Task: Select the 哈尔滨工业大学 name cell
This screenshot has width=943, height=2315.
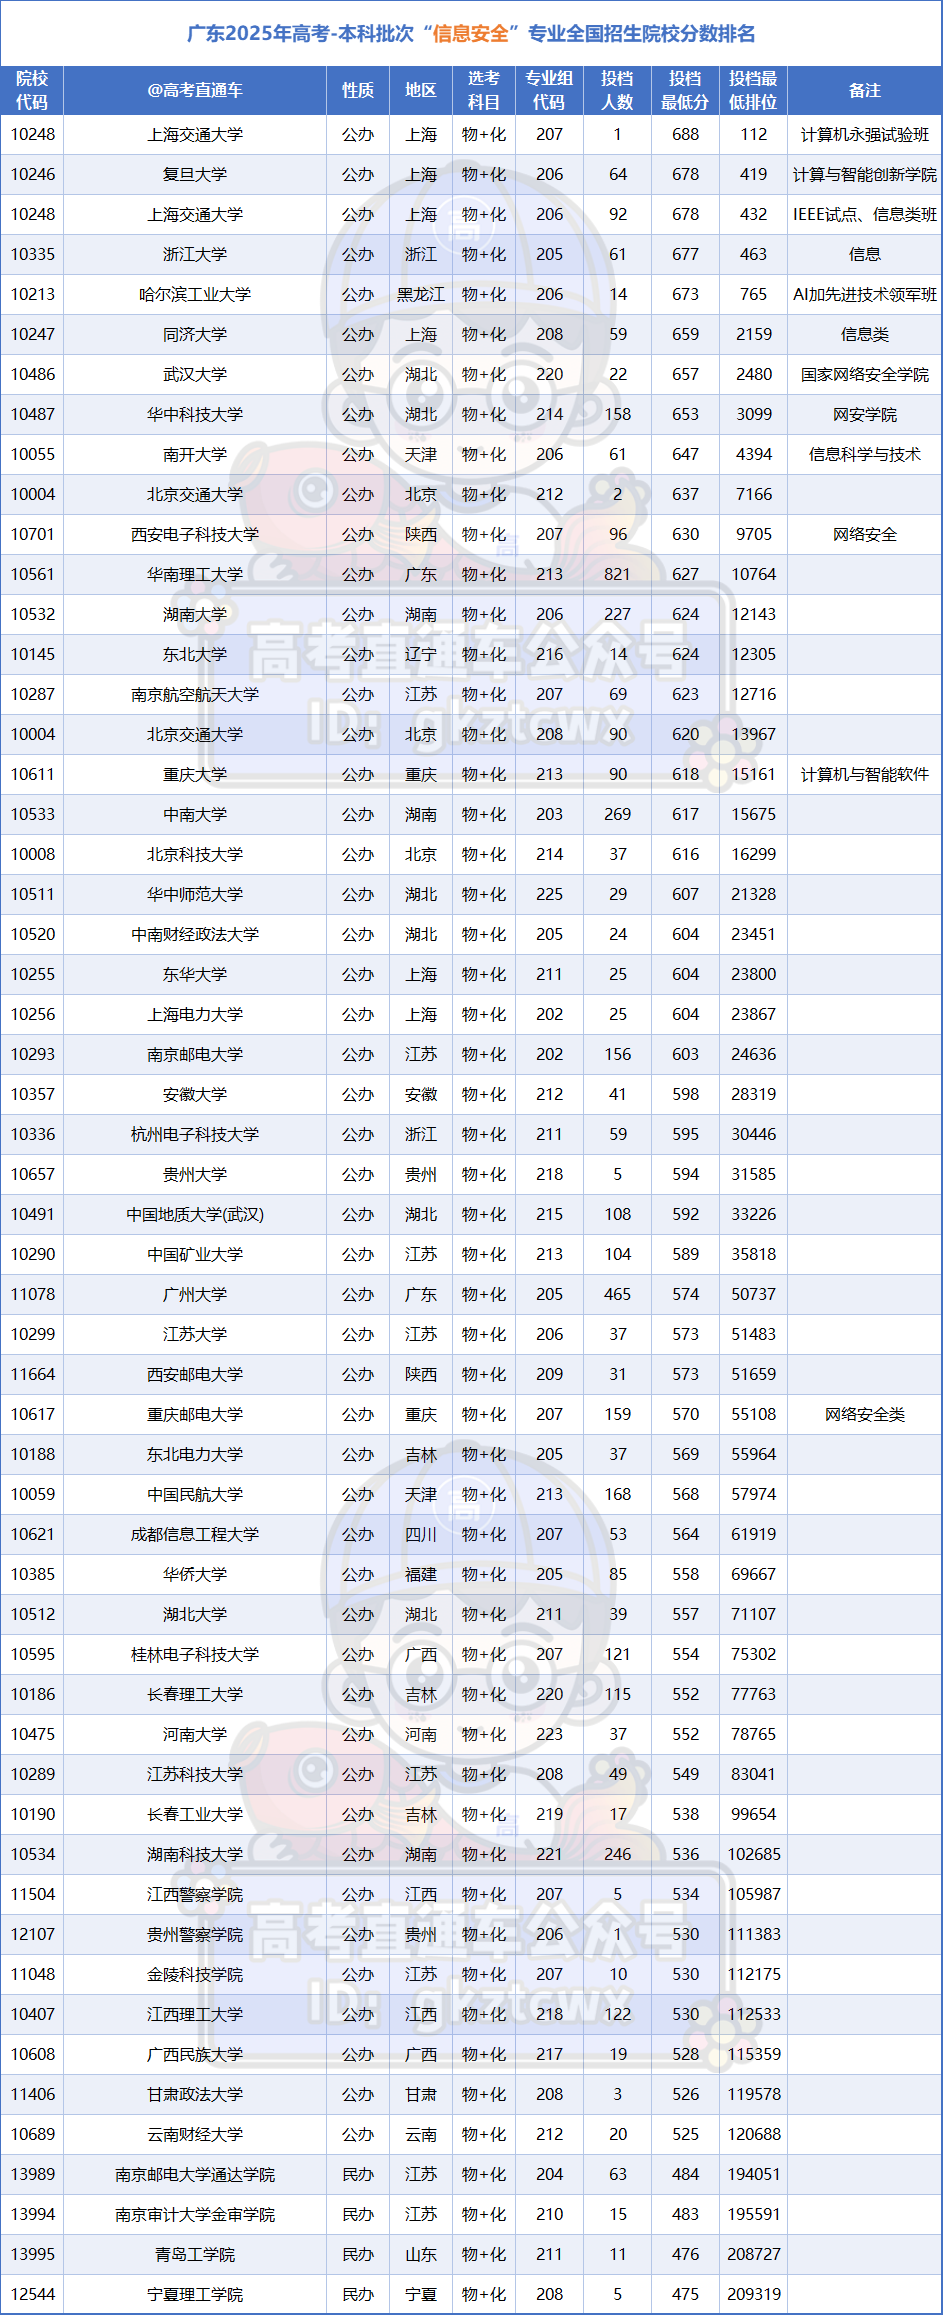Action: click(195, 294)
